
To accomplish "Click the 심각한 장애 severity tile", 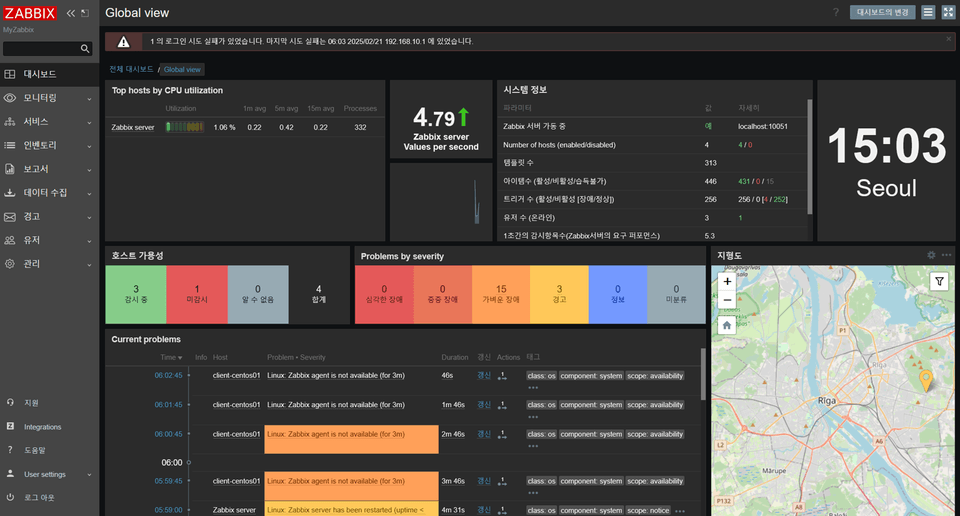I will coord(384,294).
